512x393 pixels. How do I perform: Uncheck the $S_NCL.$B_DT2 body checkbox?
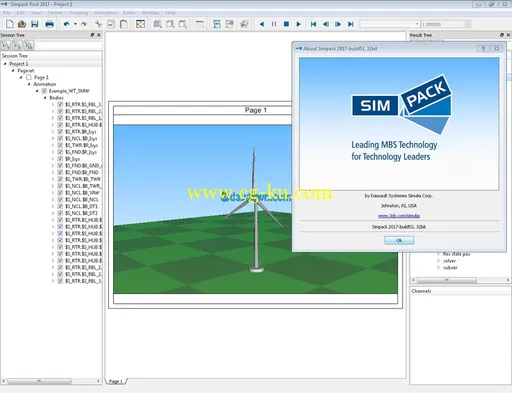click(60, 213)
